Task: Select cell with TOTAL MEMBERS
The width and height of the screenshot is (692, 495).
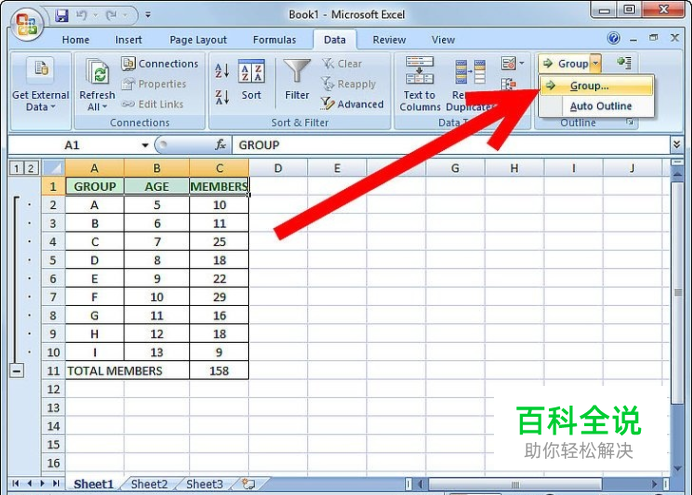Action: (x=128, y=371)
